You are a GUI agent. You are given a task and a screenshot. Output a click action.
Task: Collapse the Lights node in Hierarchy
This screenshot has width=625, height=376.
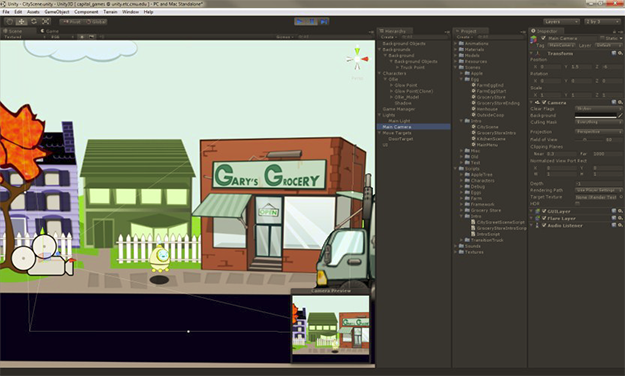pyautogui.click(x=380, y=115)
